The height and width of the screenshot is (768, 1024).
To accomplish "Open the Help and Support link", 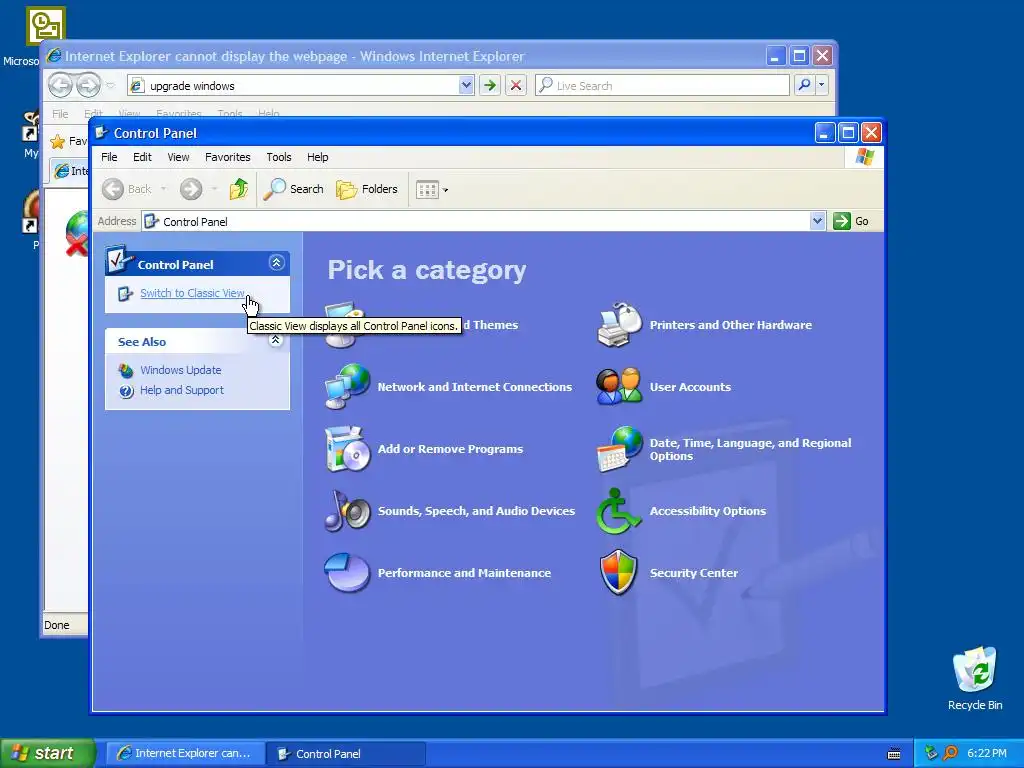I will click(x=182, y=391).
